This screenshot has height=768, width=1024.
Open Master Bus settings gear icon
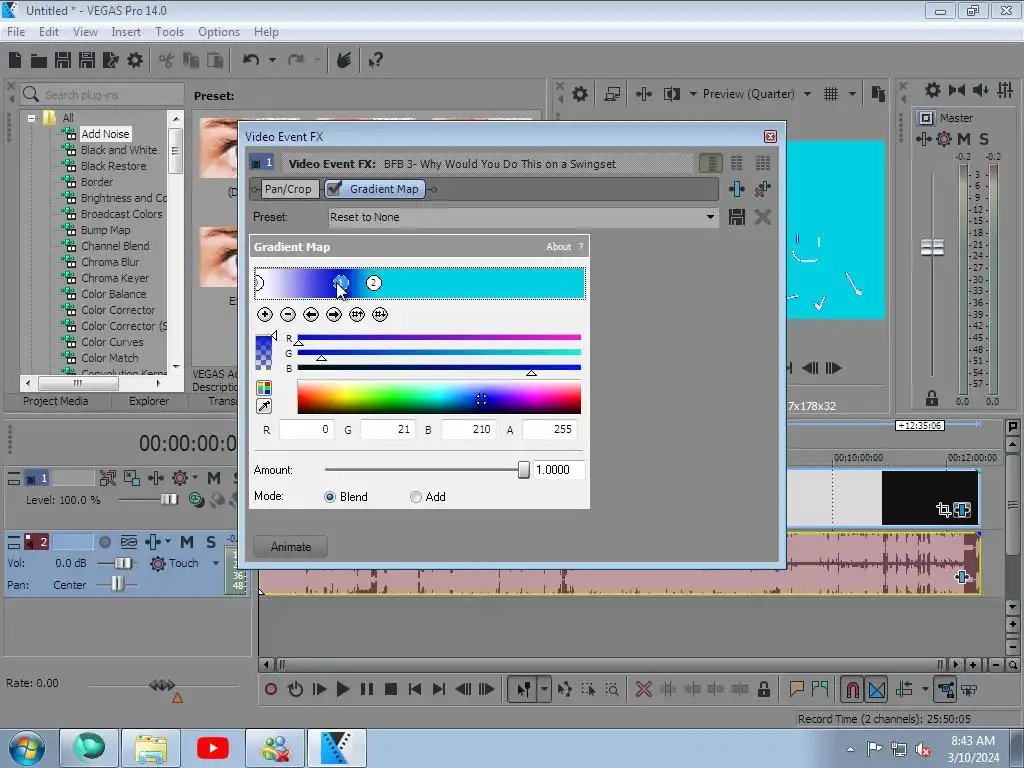(933, 90)
